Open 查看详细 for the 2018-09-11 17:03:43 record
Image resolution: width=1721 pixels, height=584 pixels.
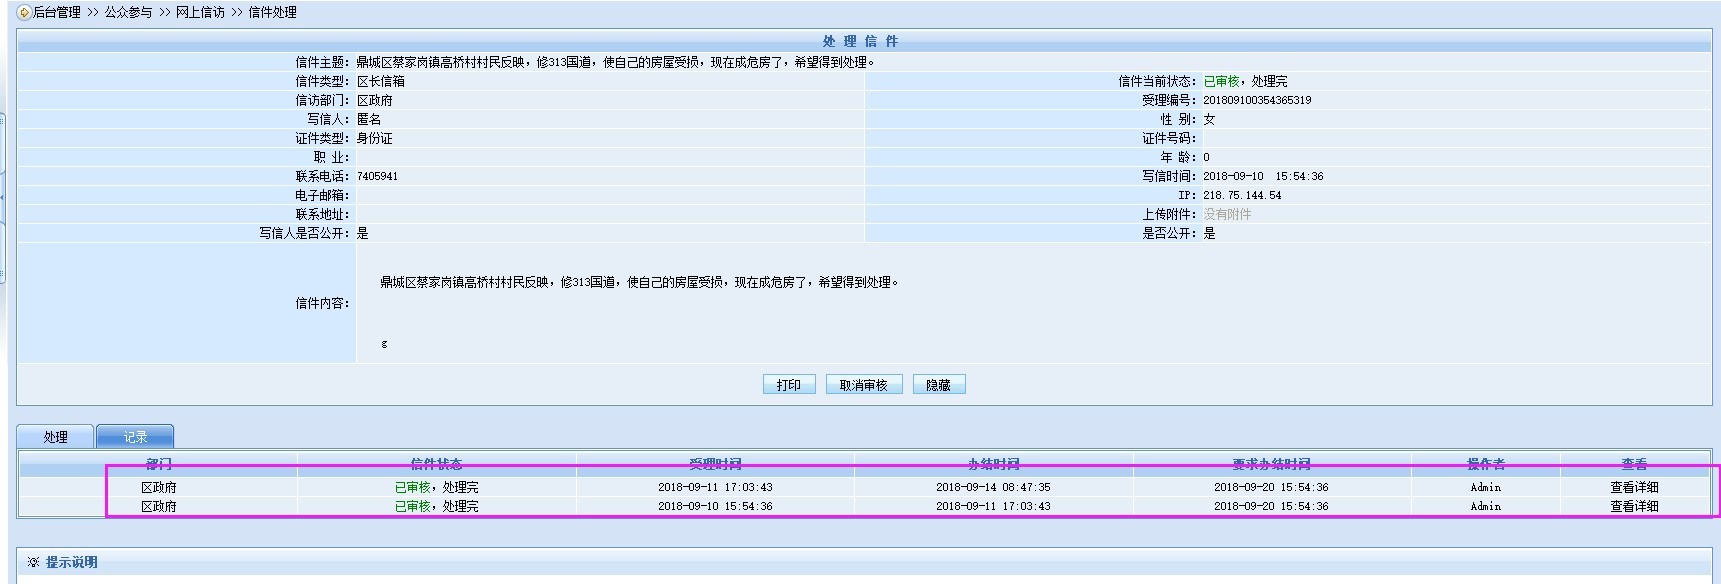1633,487
